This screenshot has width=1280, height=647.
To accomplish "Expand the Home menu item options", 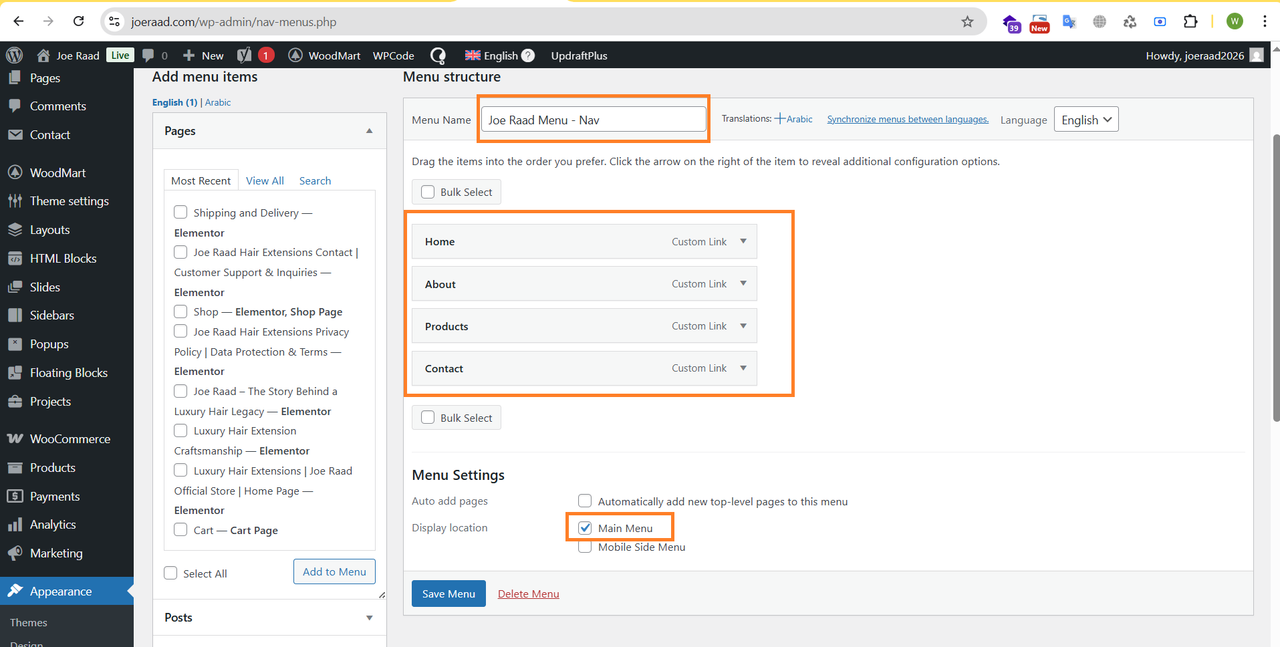I will tap(743, 241).
